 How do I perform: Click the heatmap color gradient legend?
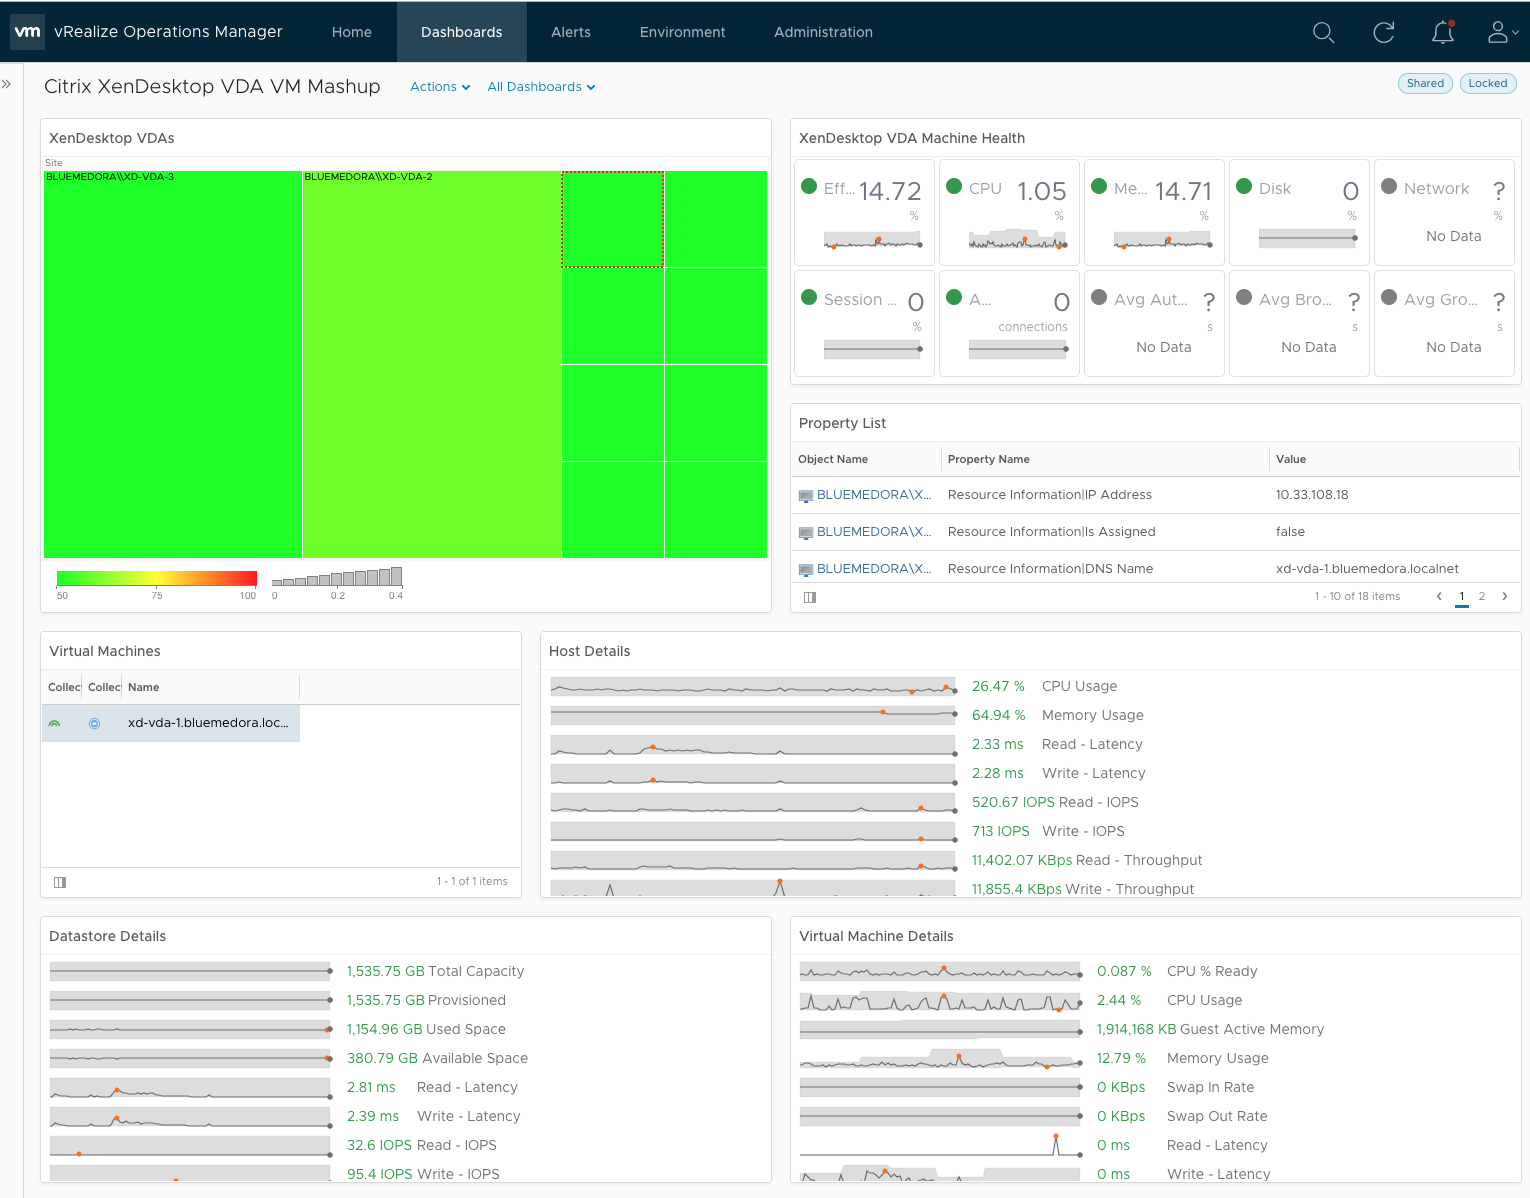[x=157, y=578]
